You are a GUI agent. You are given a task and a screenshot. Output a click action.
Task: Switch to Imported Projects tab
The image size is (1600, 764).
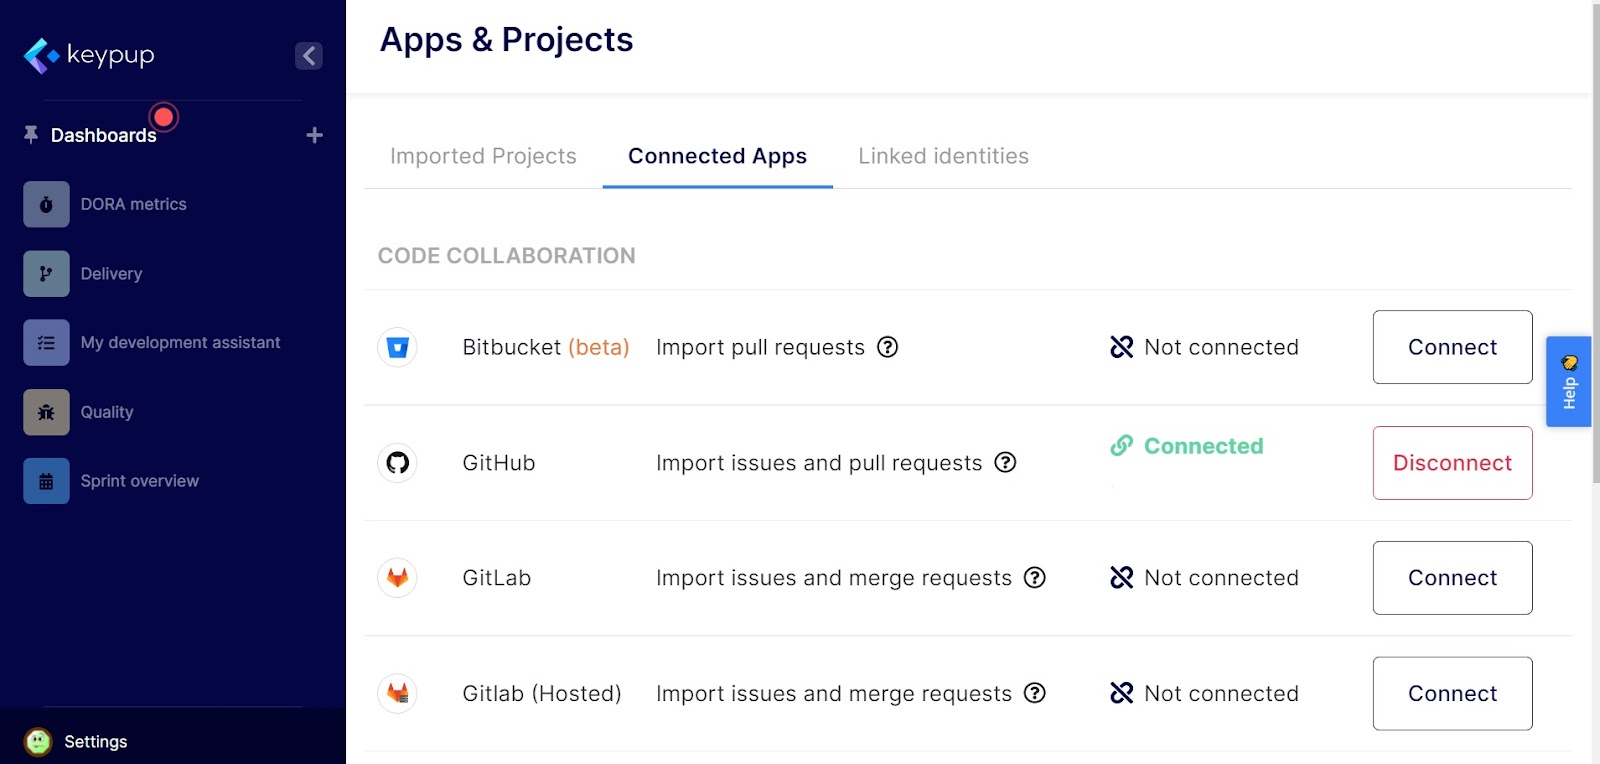(483, 156)
